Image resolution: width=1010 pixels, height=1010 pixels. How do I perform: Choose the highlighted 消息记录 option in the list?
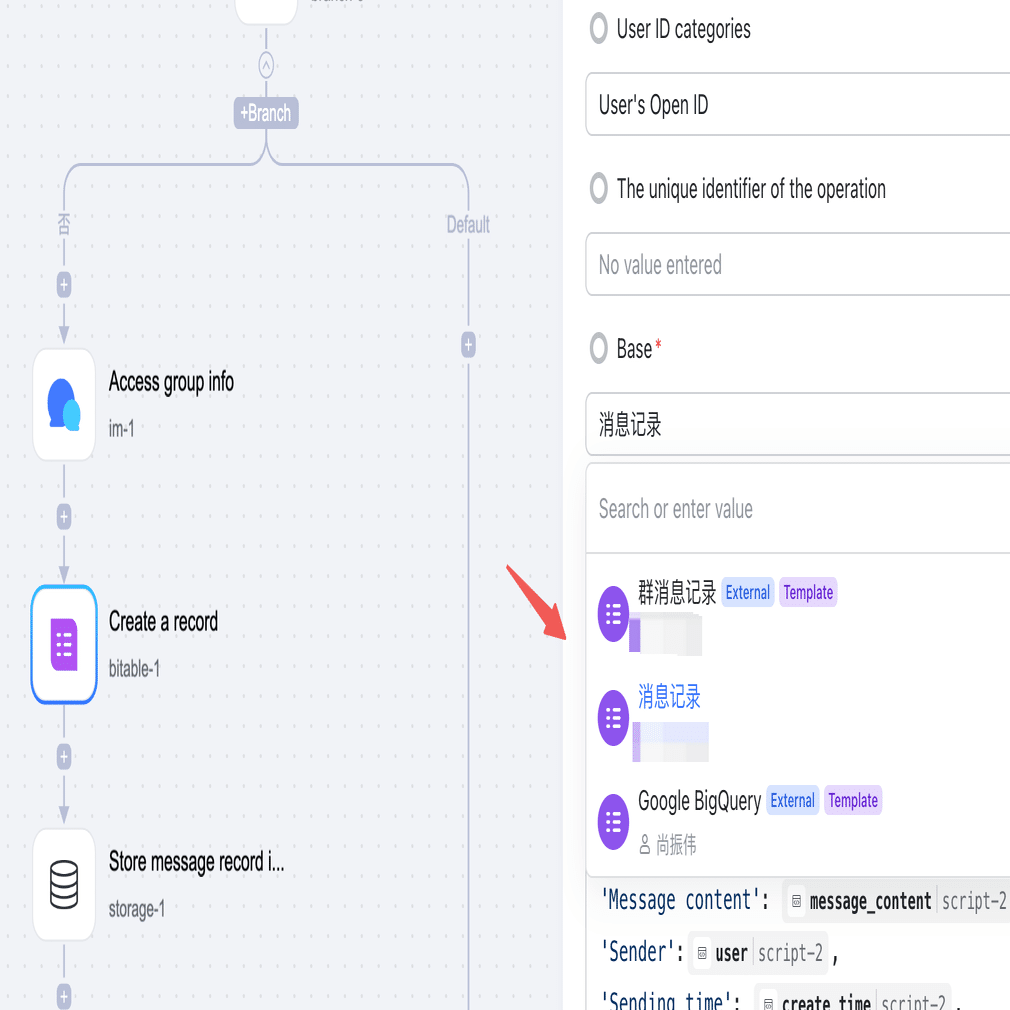pyautogui.click(x=670, y=699)
